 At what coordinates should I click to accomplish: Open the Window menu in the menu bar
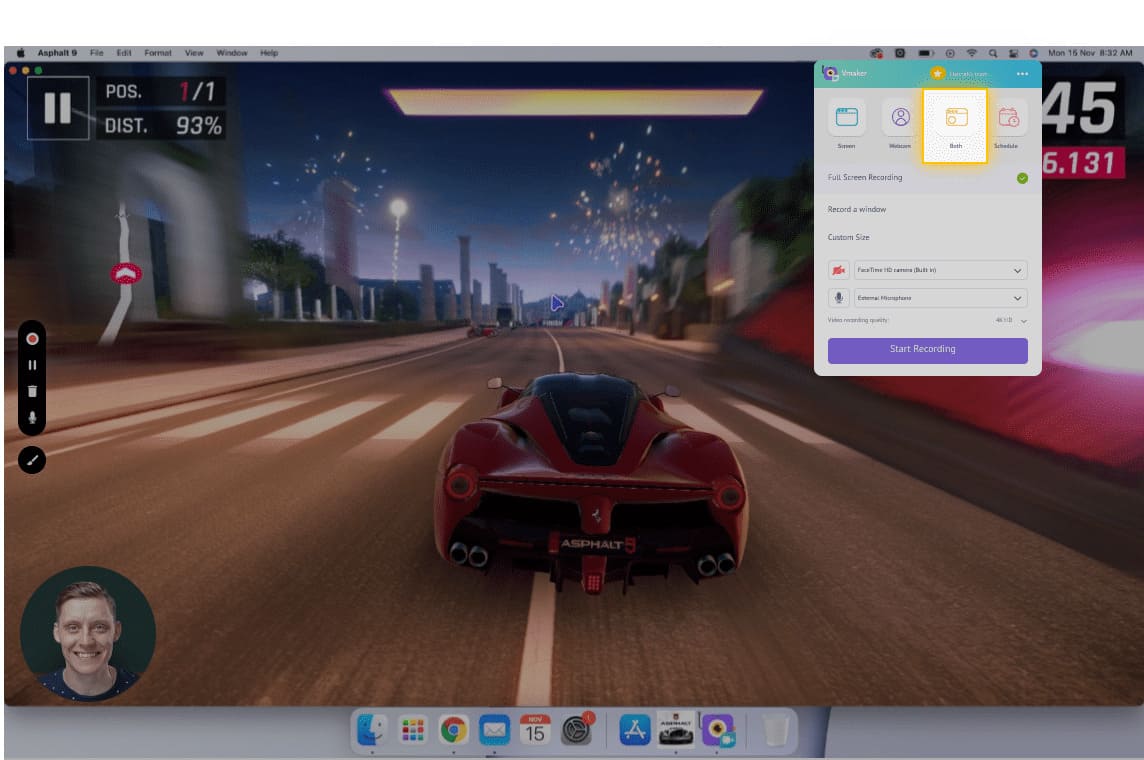[x=230, y=52]
